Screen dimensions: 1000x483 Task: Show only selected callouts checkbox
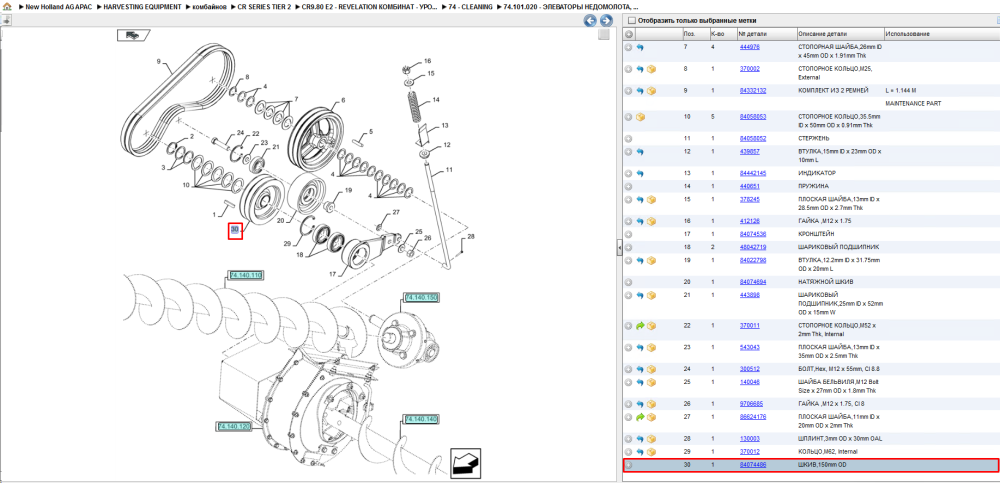pyautogui.click(x=632, y=20)
